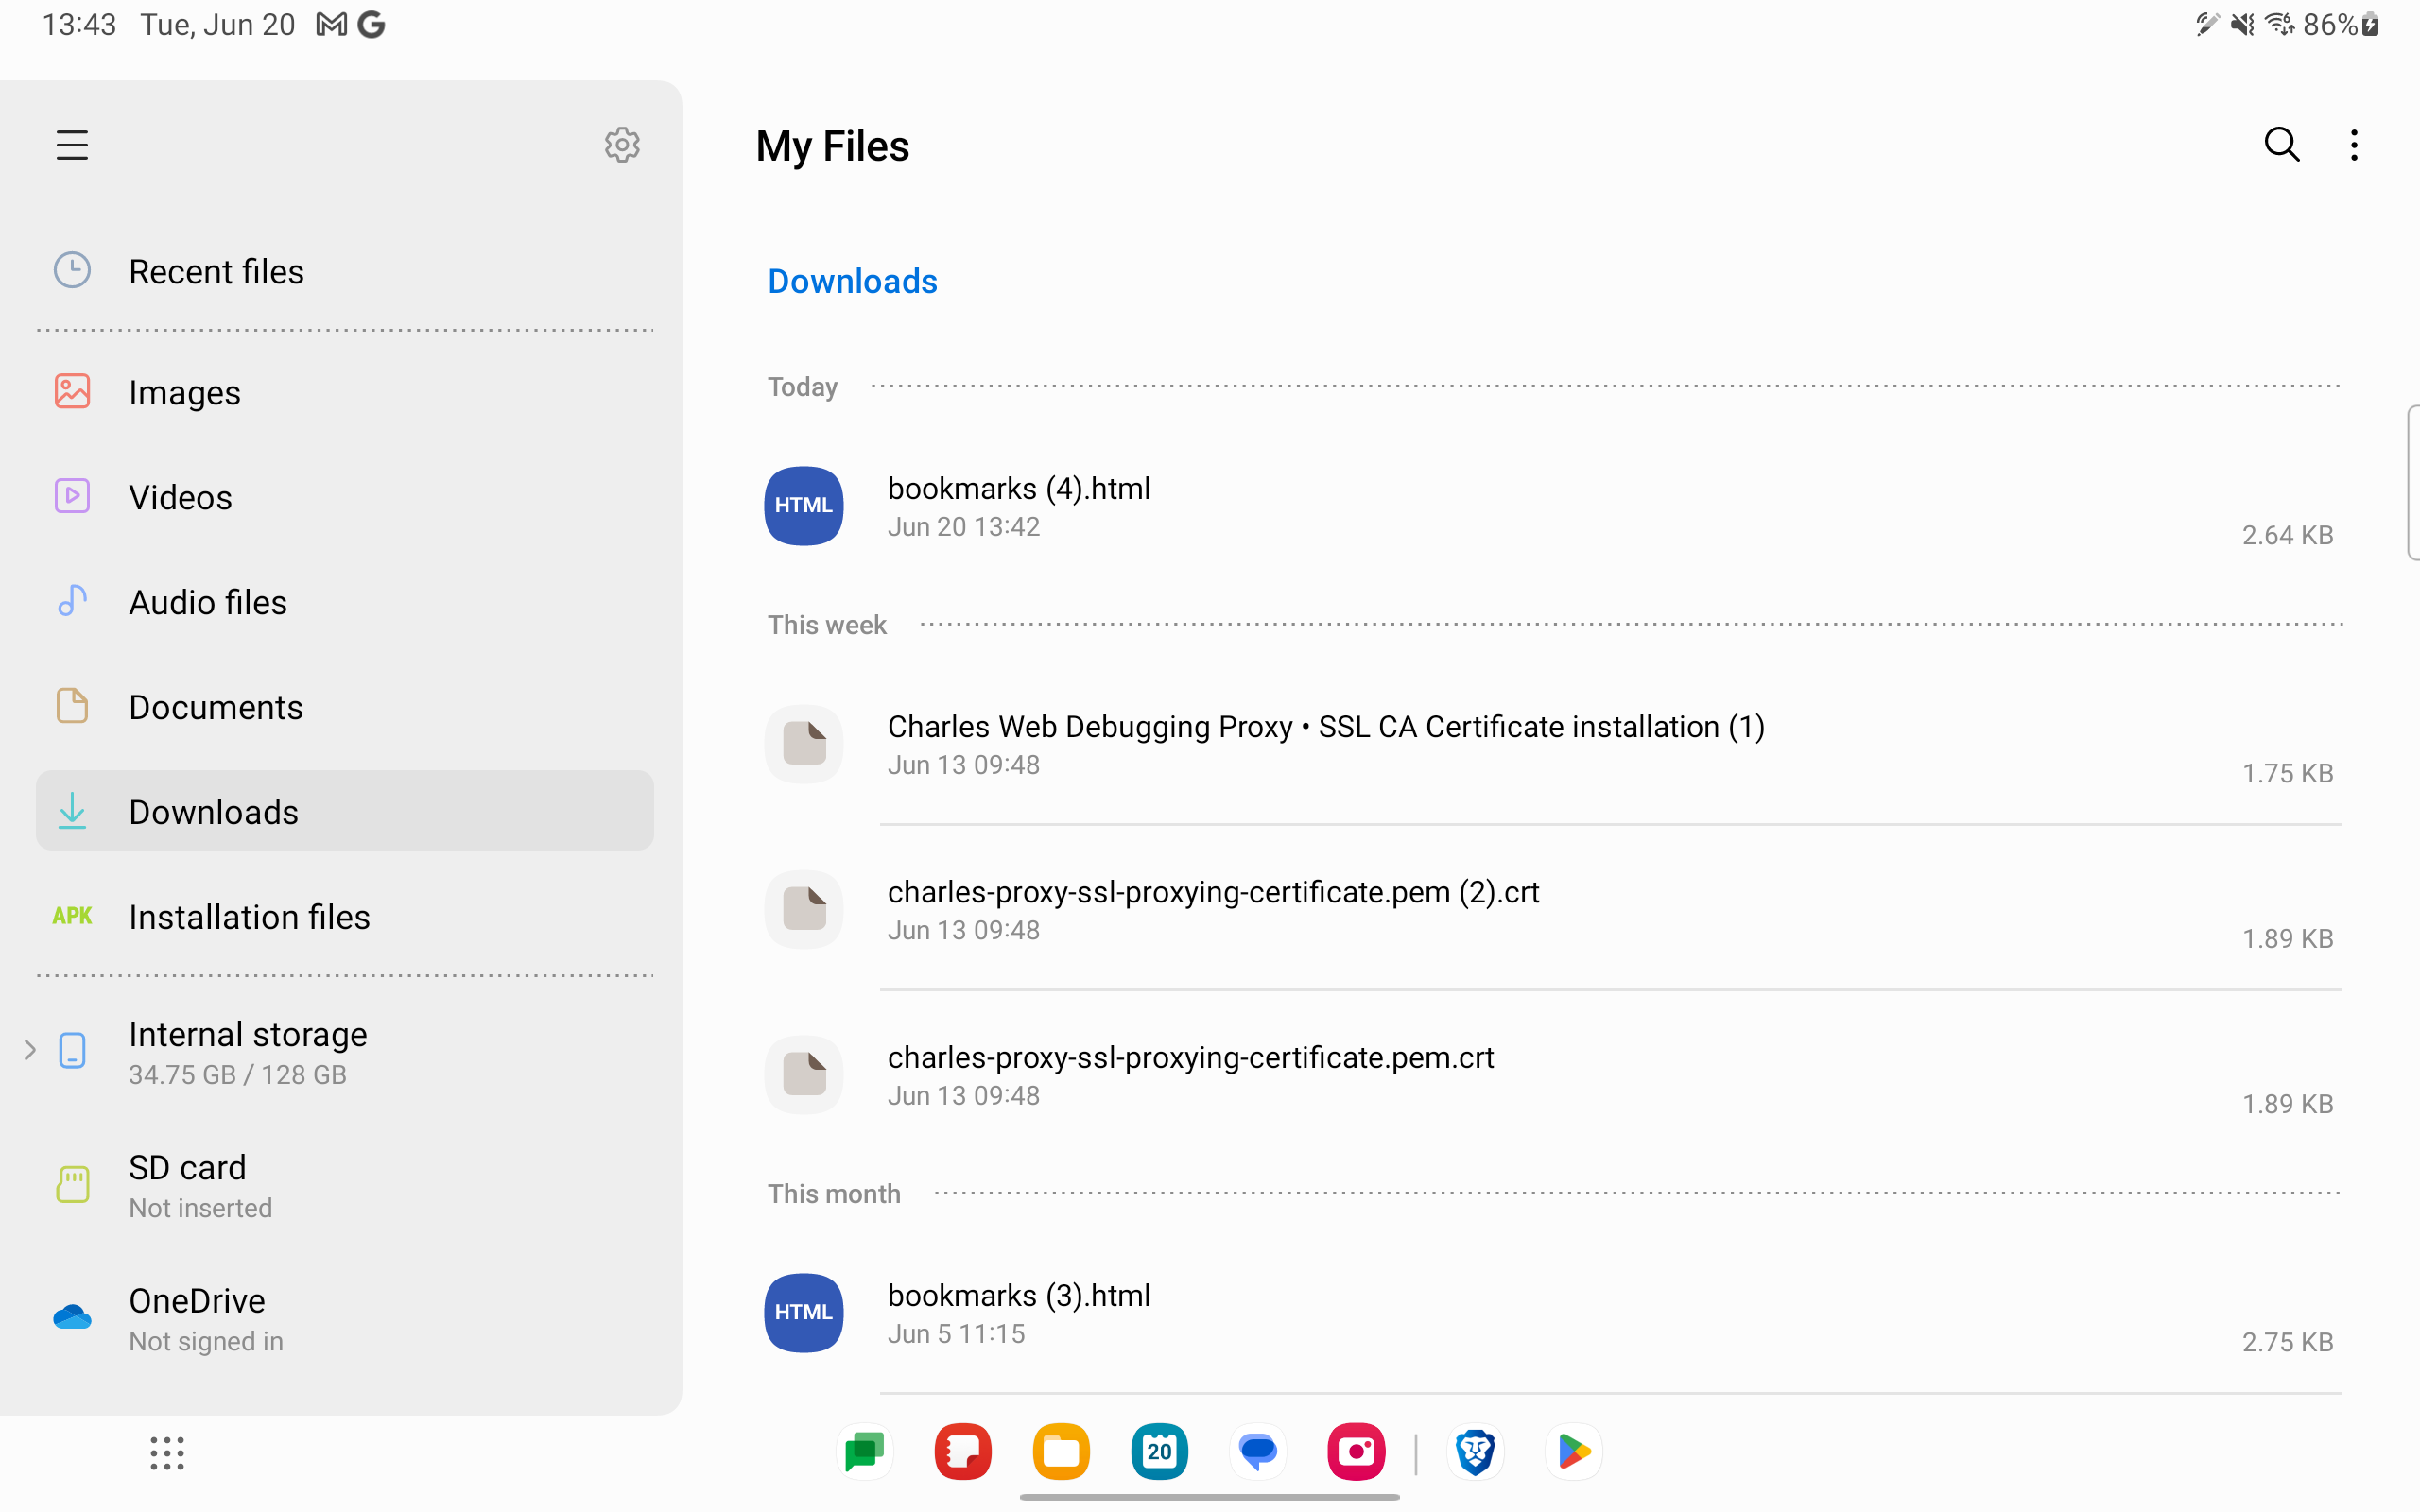Open the more options menu
Viewport: 2420px width, 1512px height.
2354,144
